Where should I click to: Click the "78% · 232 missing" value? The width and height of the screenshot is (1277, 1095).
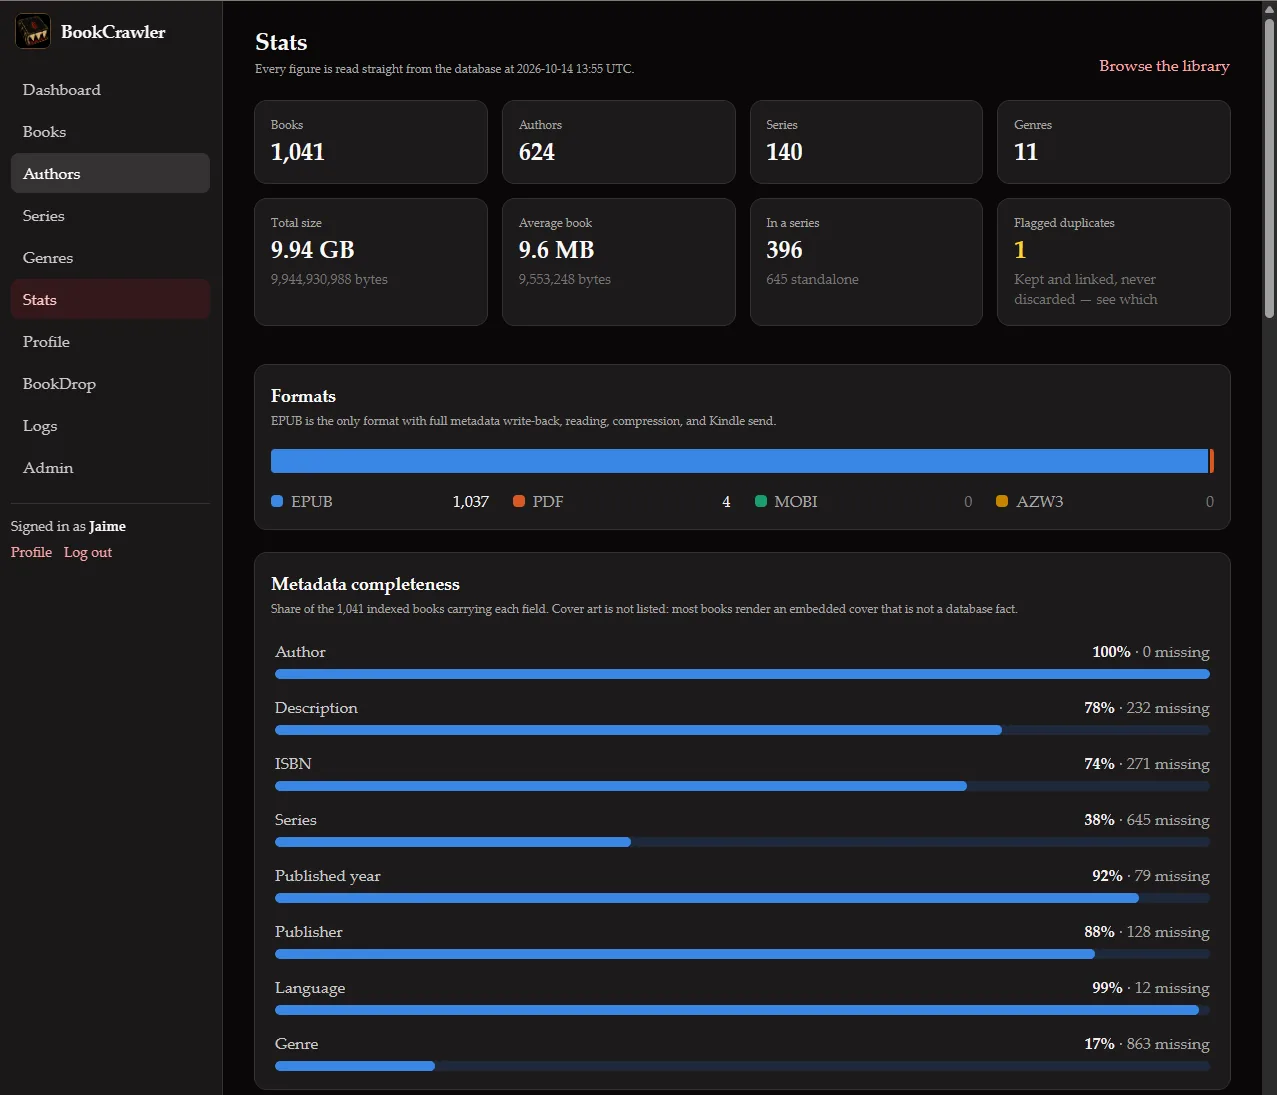(1147, 708)
